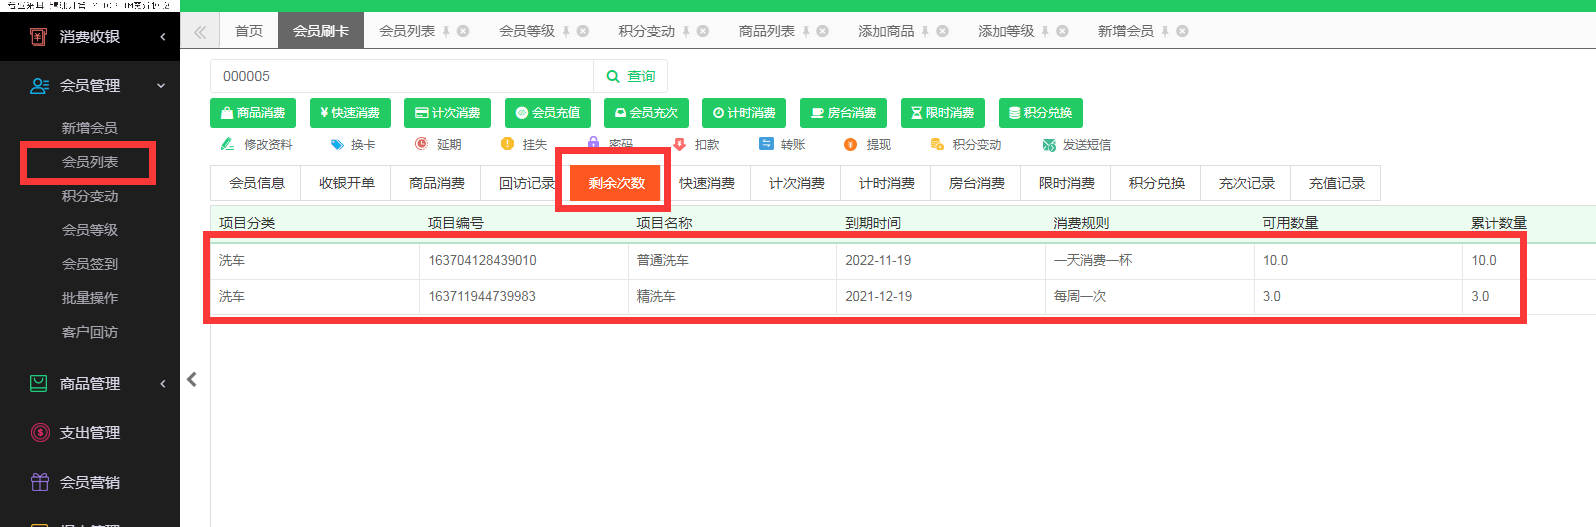This screenshot has width=1596, height=527.
Task: Click the 修改资料 edit profile icon
Action: click(x=228, y=145)
